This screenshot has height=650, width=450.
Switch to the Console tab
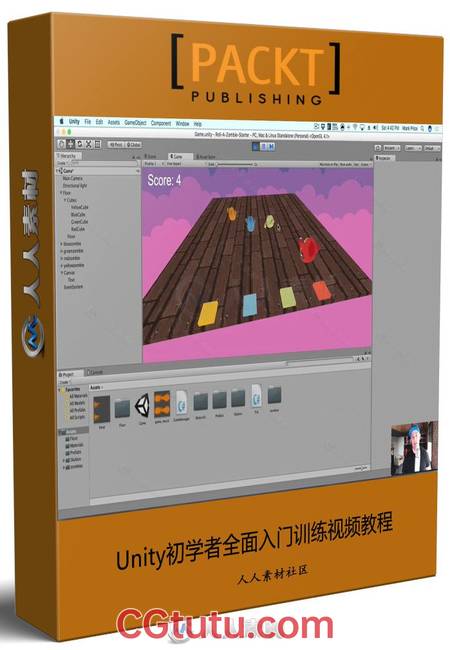(x=95, y=372)
